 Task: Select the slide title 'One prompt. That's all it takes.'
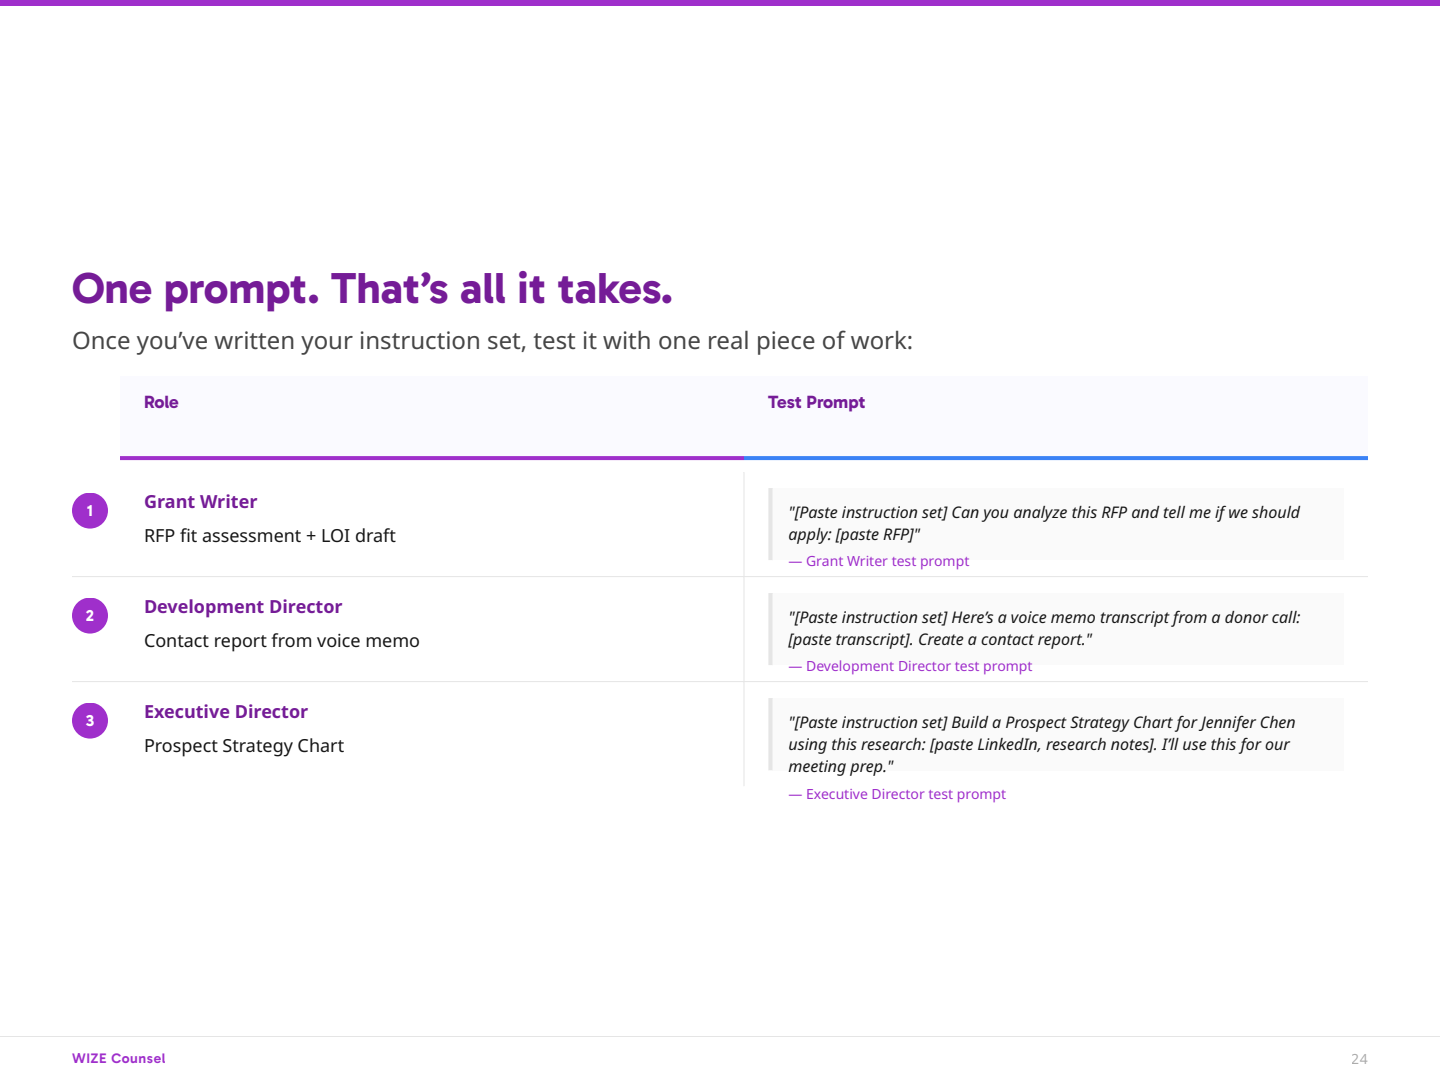(372, 290)
